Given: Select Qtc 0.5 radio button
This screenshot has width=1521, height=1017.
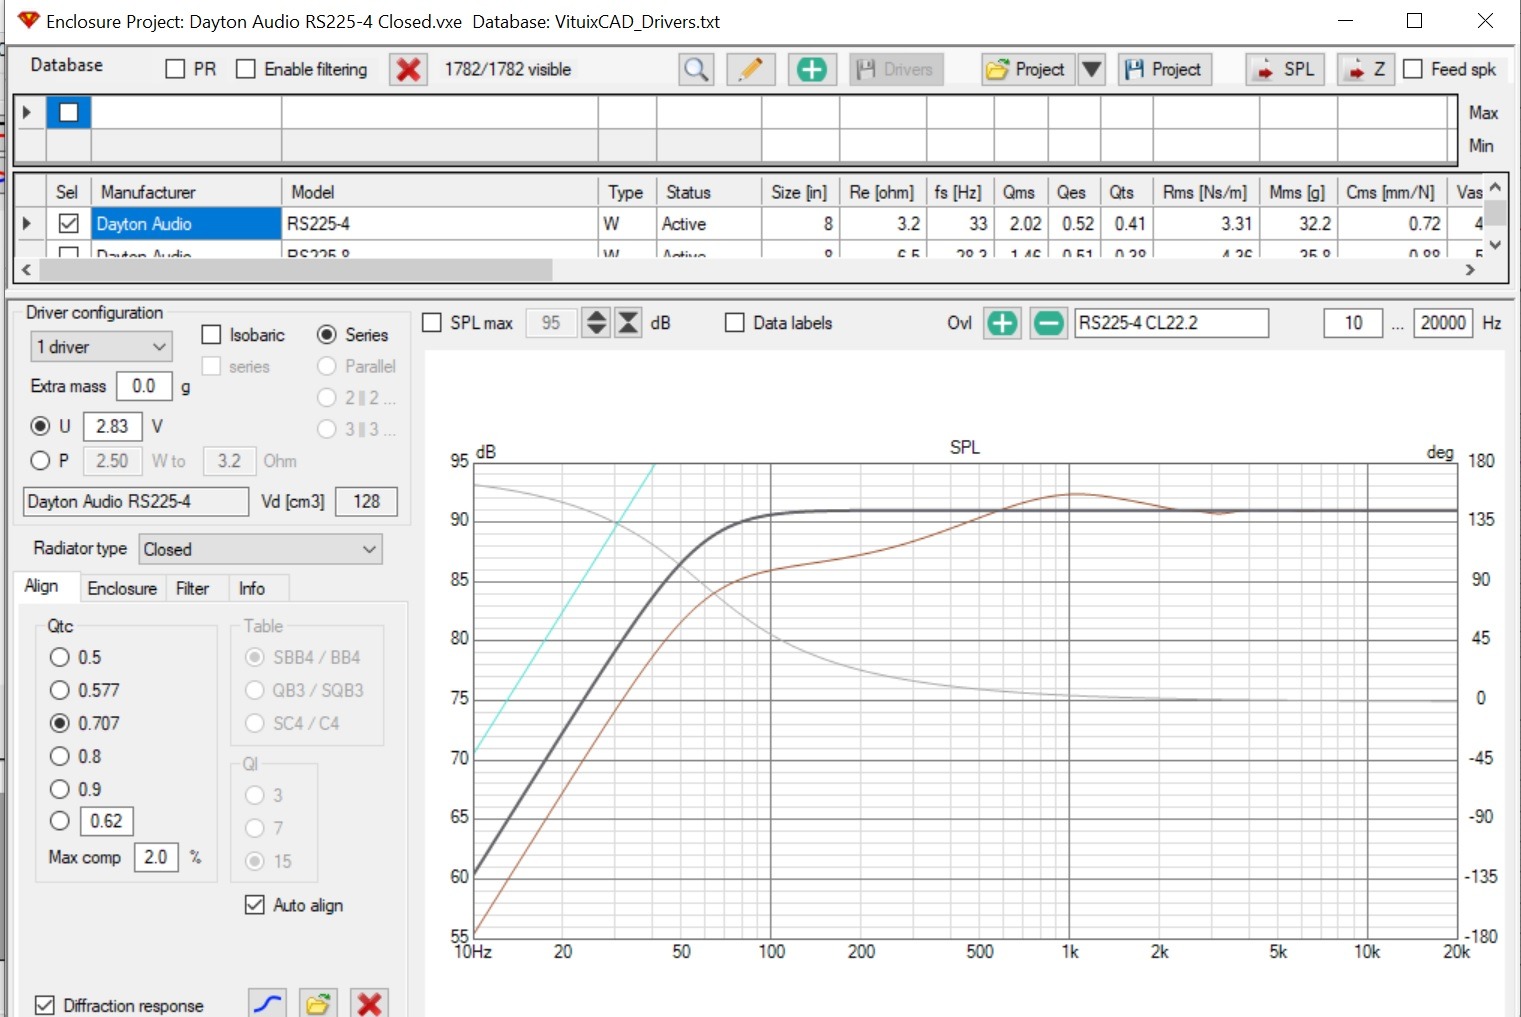Looking at the screenshot, I should click(x=60, y=657).
